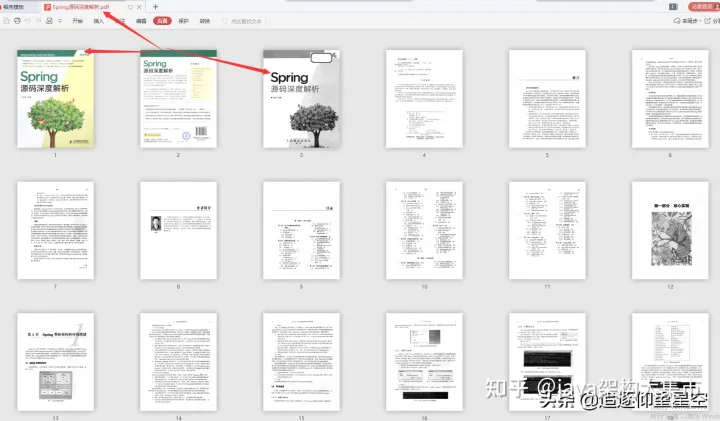Screen dimensions: 720x421
Task: Click the Print icon in quick toolbar
Action: [x=17, y=21]
